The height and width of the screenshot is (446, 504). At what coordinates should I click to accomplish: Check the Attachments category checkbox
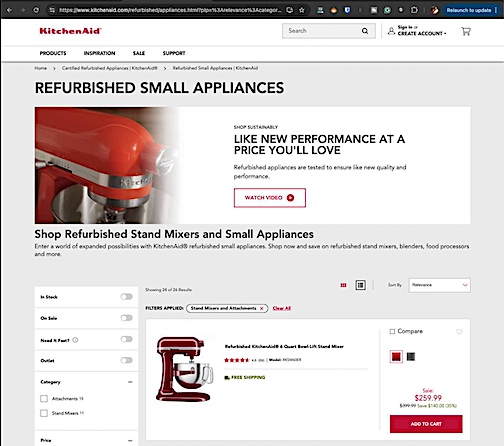[44, 399]
